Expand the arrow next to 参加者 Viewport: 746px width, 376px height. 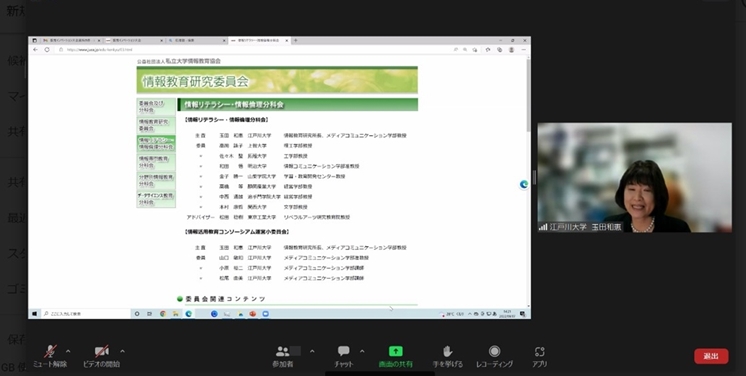312,352
